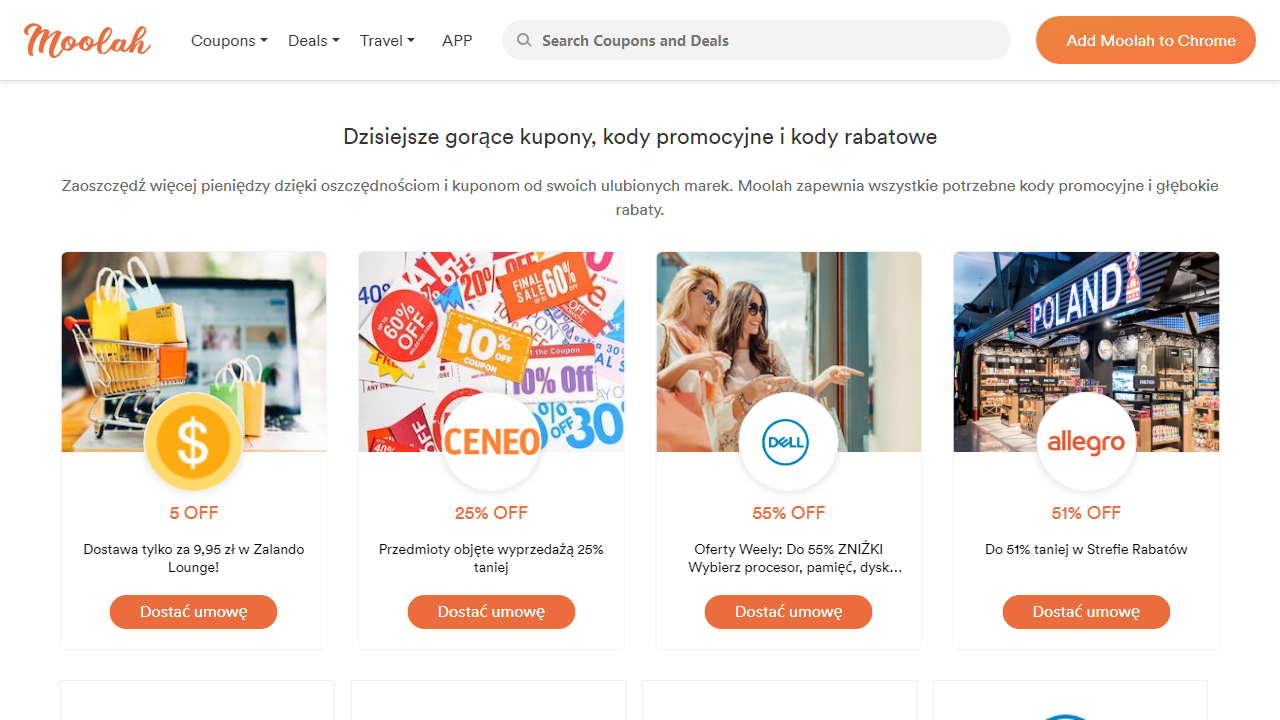This screenshot has width=1280, height=720.
Task: Click the Dell brand logo
Action: coord(788,442)
